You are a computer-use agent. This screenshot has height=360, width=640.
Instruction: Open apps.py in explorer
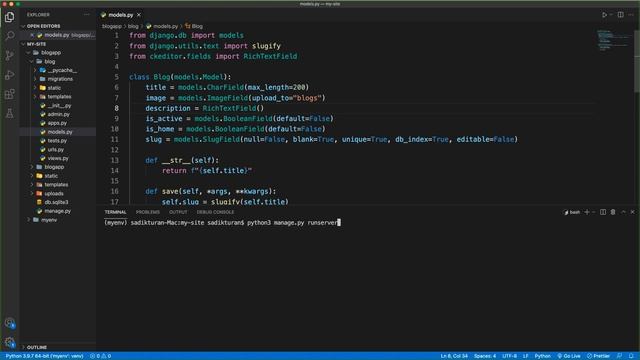(x=57, y=123)
